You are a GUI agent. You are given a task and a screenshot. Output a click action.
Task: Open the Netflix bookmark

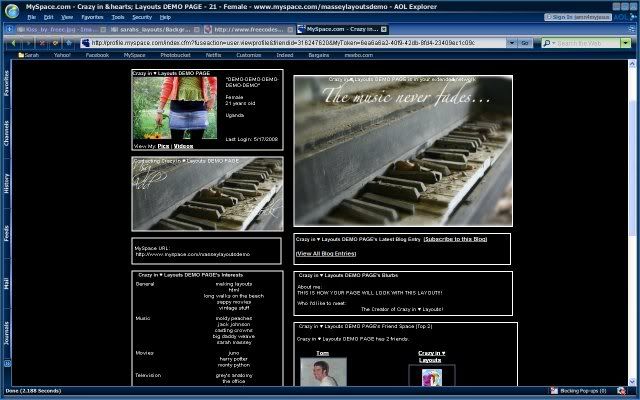(213, 55)
